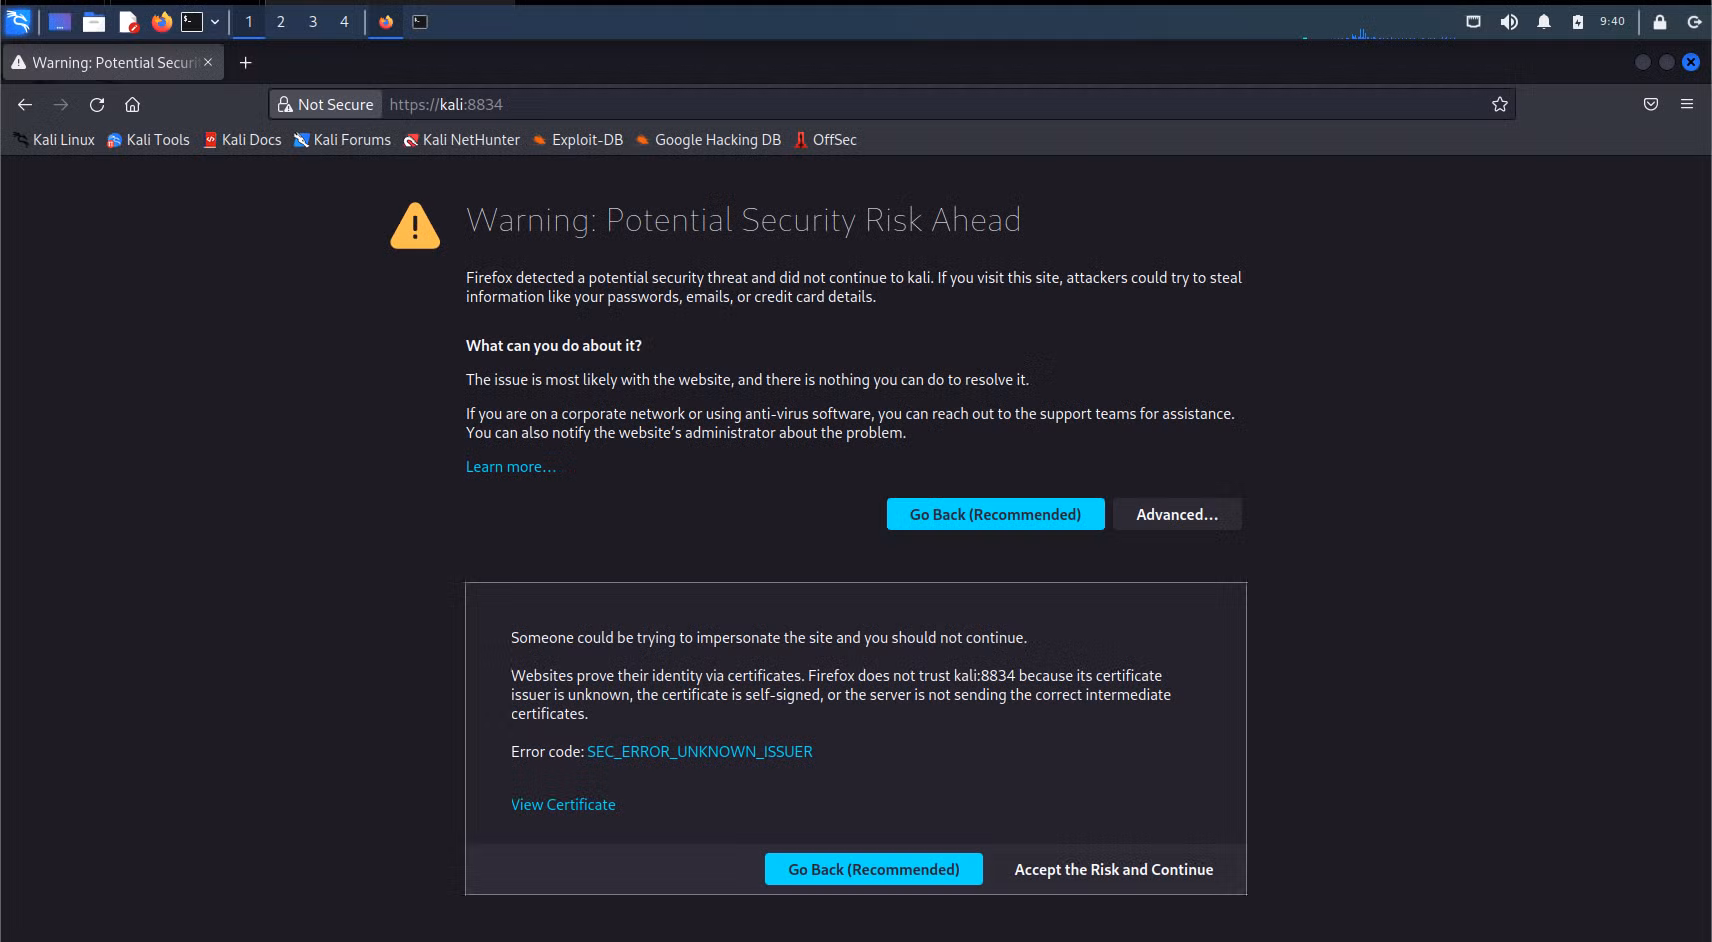Open the volume control in system tray
Screen dimensions: 1712x942
[1509, 21]
